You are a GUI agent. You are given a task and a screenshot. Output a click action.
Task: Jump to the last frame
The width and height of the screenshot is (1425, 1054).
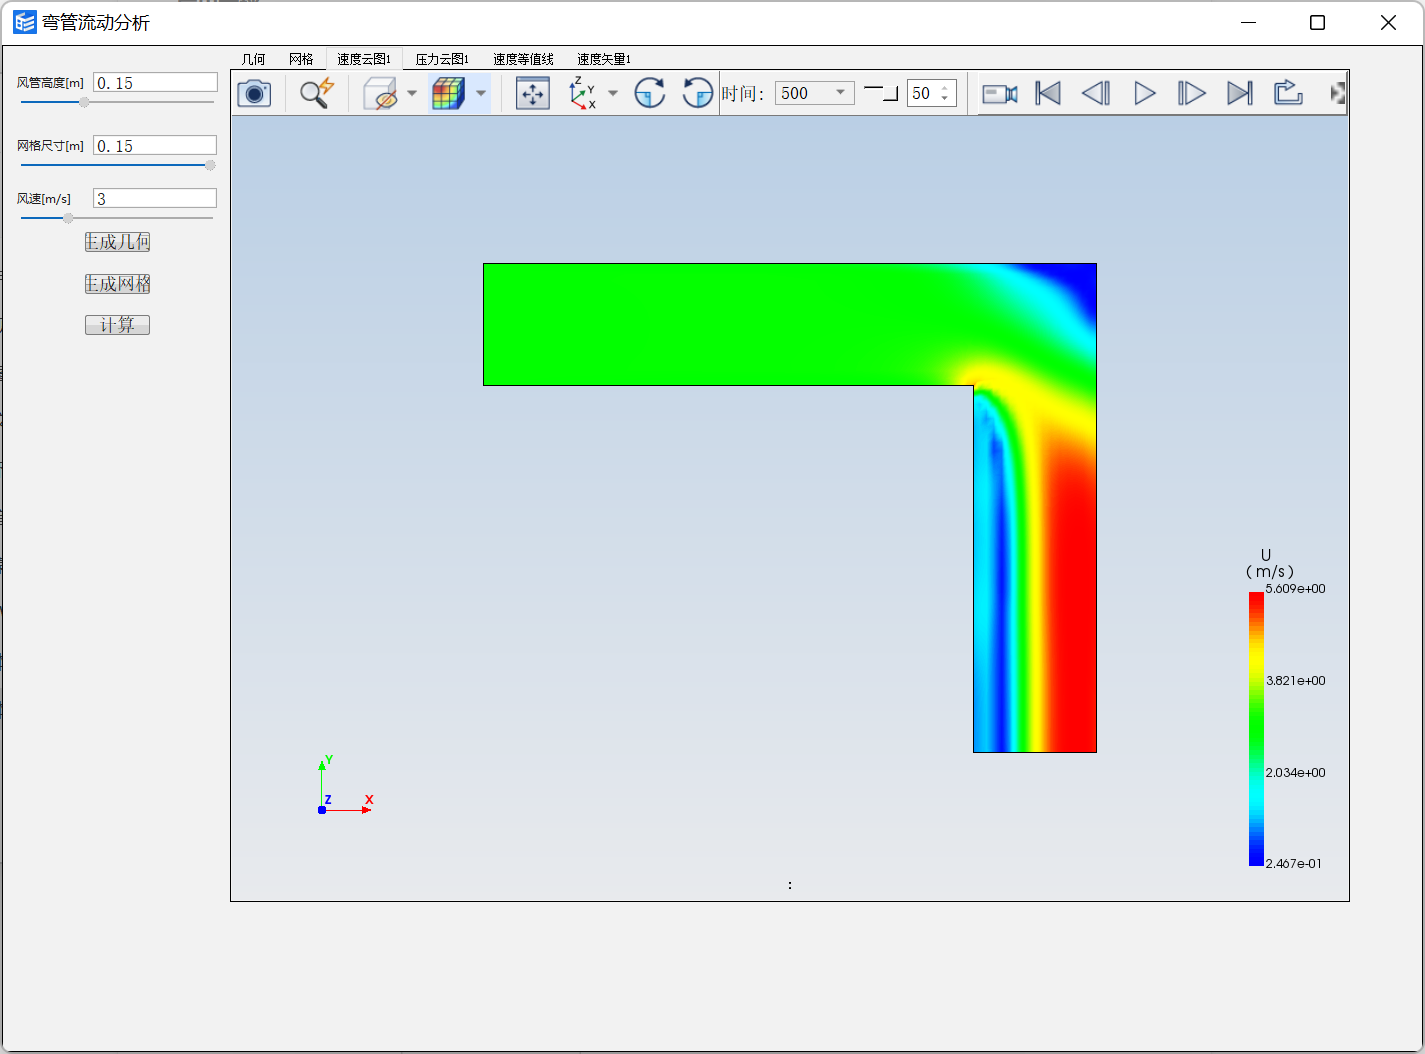point(1240,94)
